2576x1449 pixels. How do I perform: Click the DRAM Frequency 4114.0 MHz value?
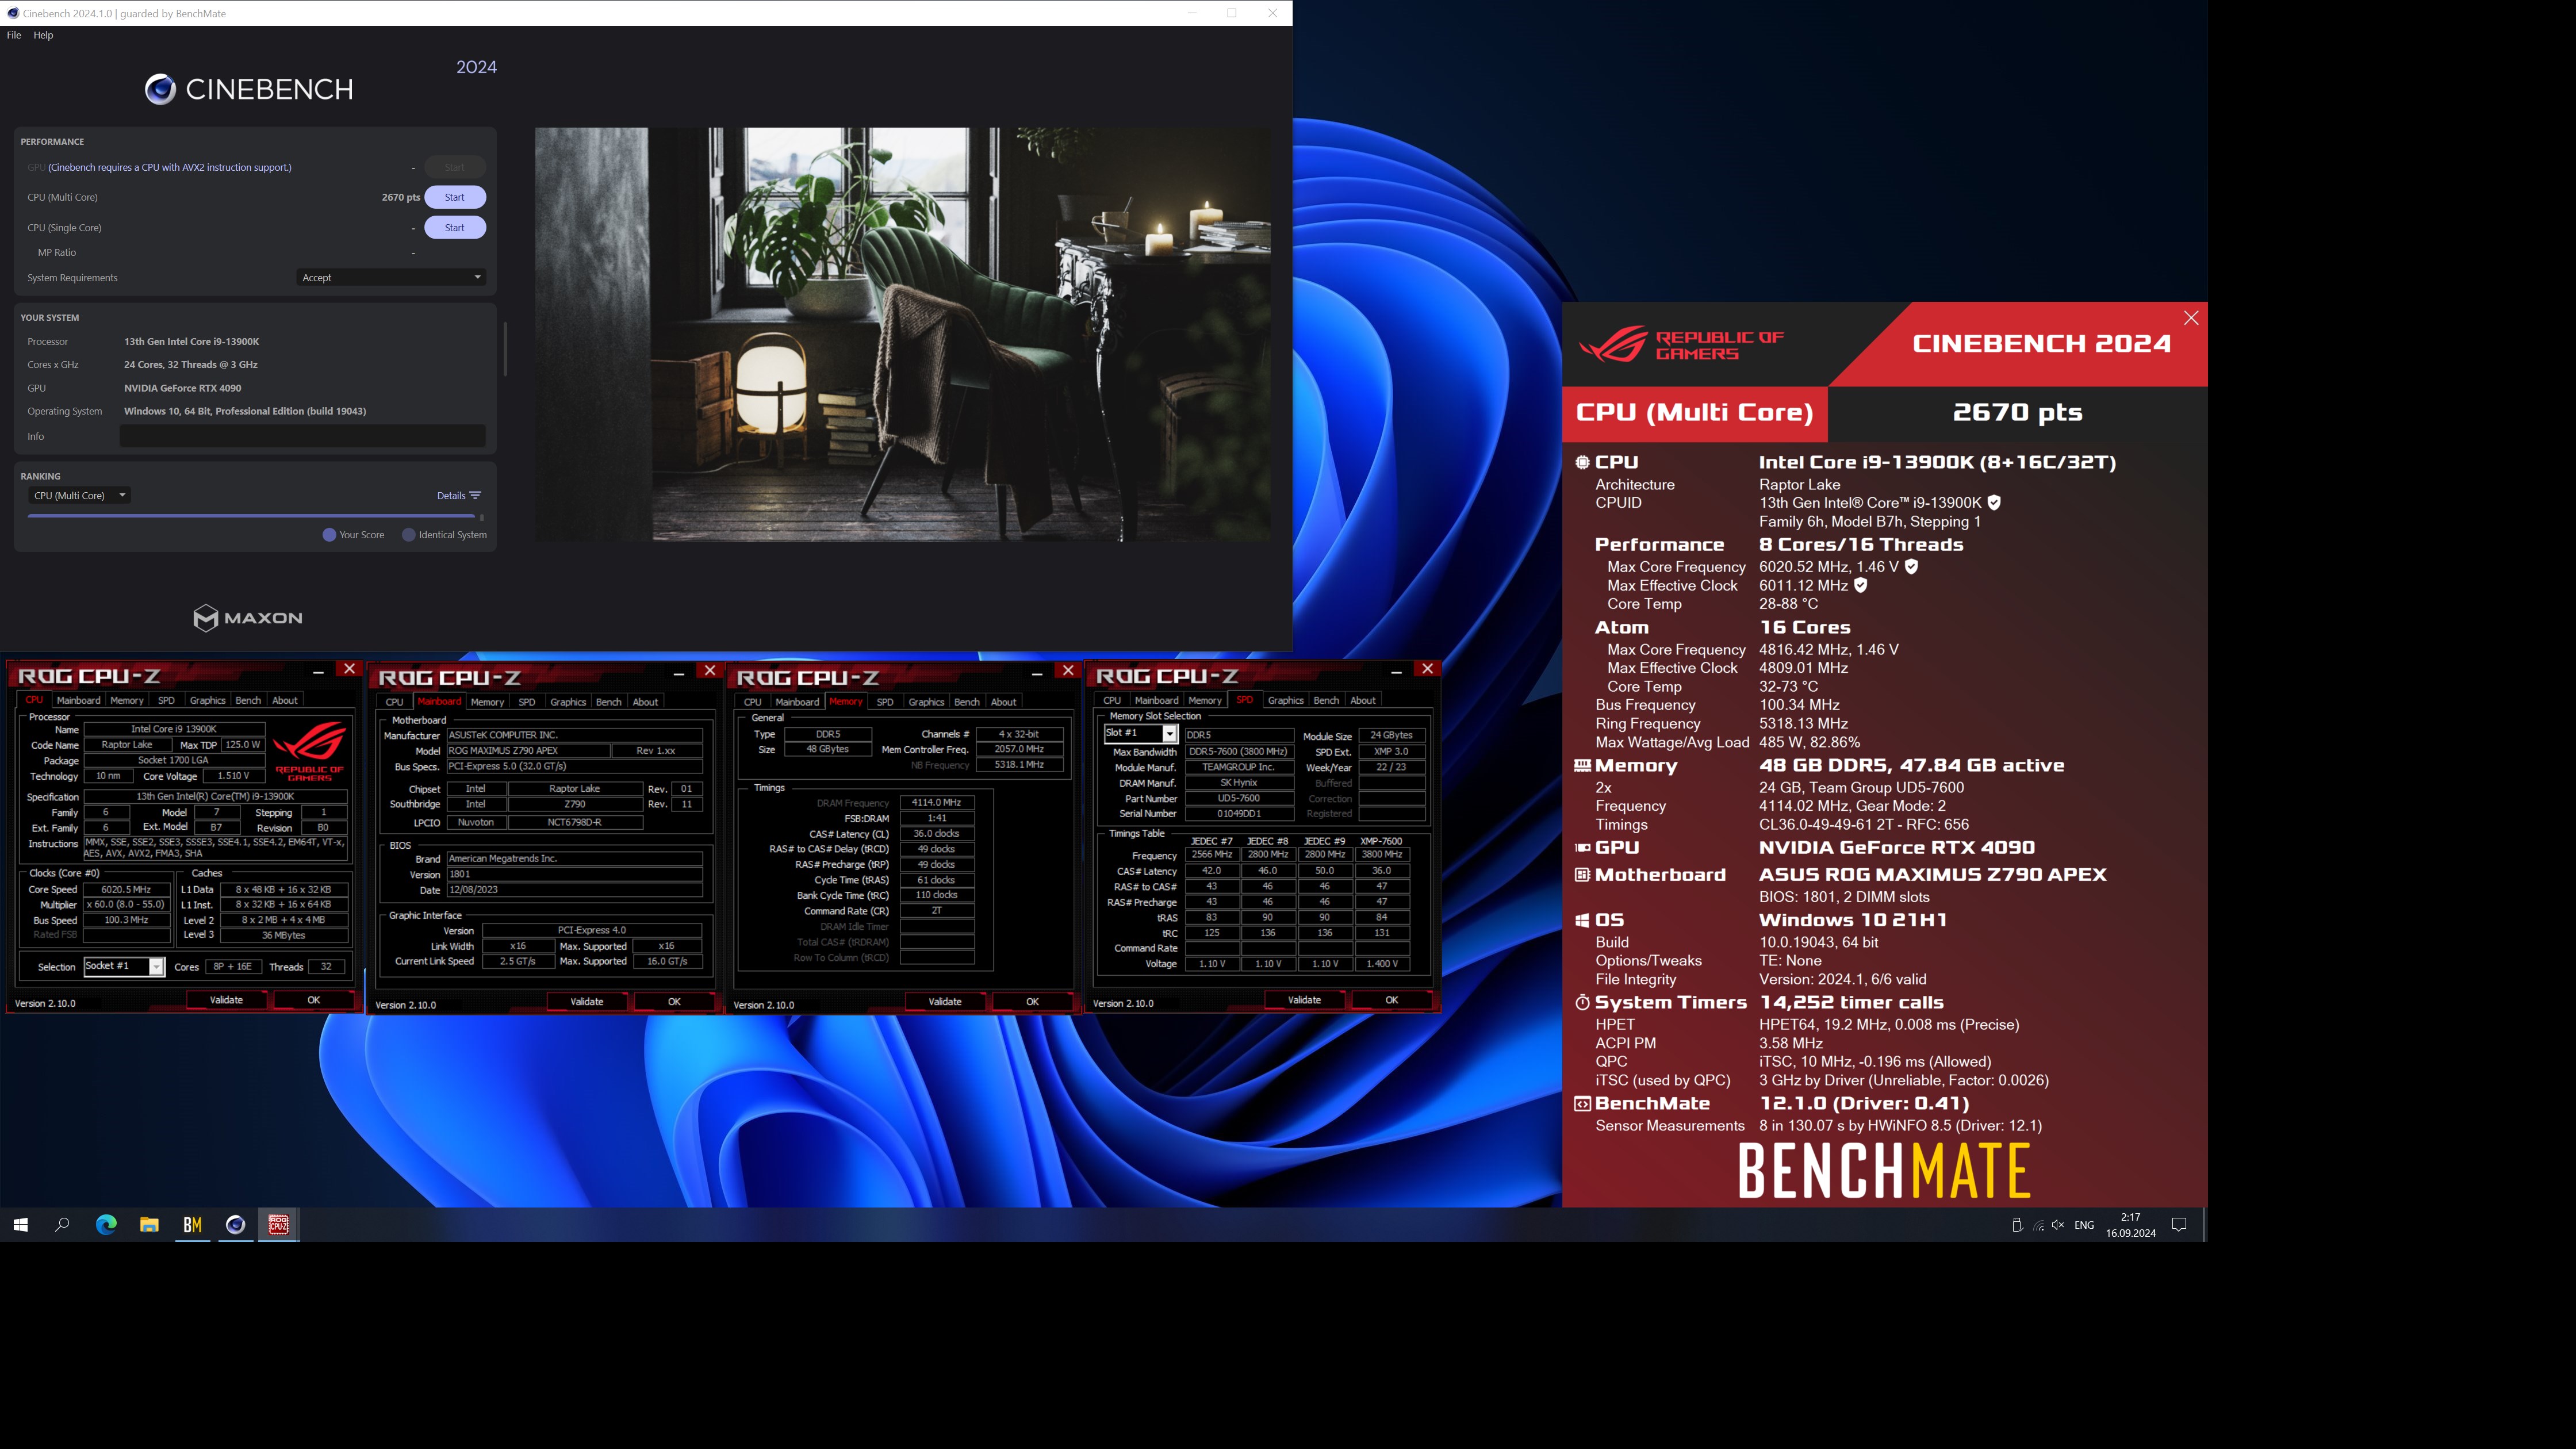[x=936, y=803]
